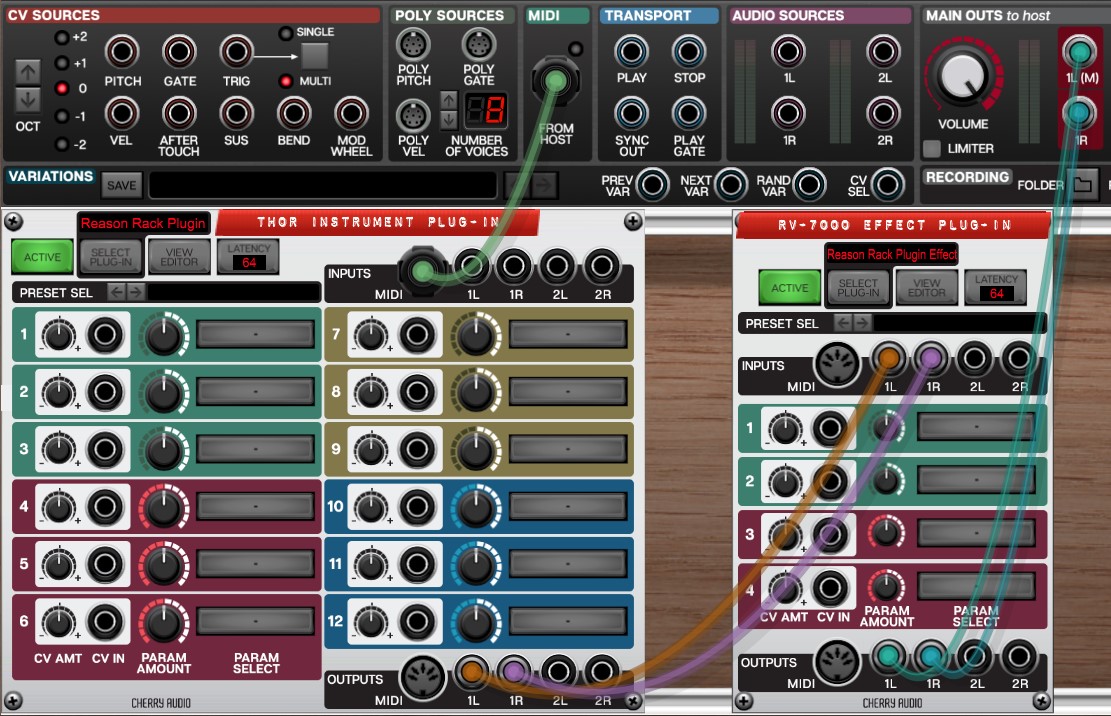
Task: Click Thor SELECT PLUG-IN button
Action: click(x=111, y=256)
